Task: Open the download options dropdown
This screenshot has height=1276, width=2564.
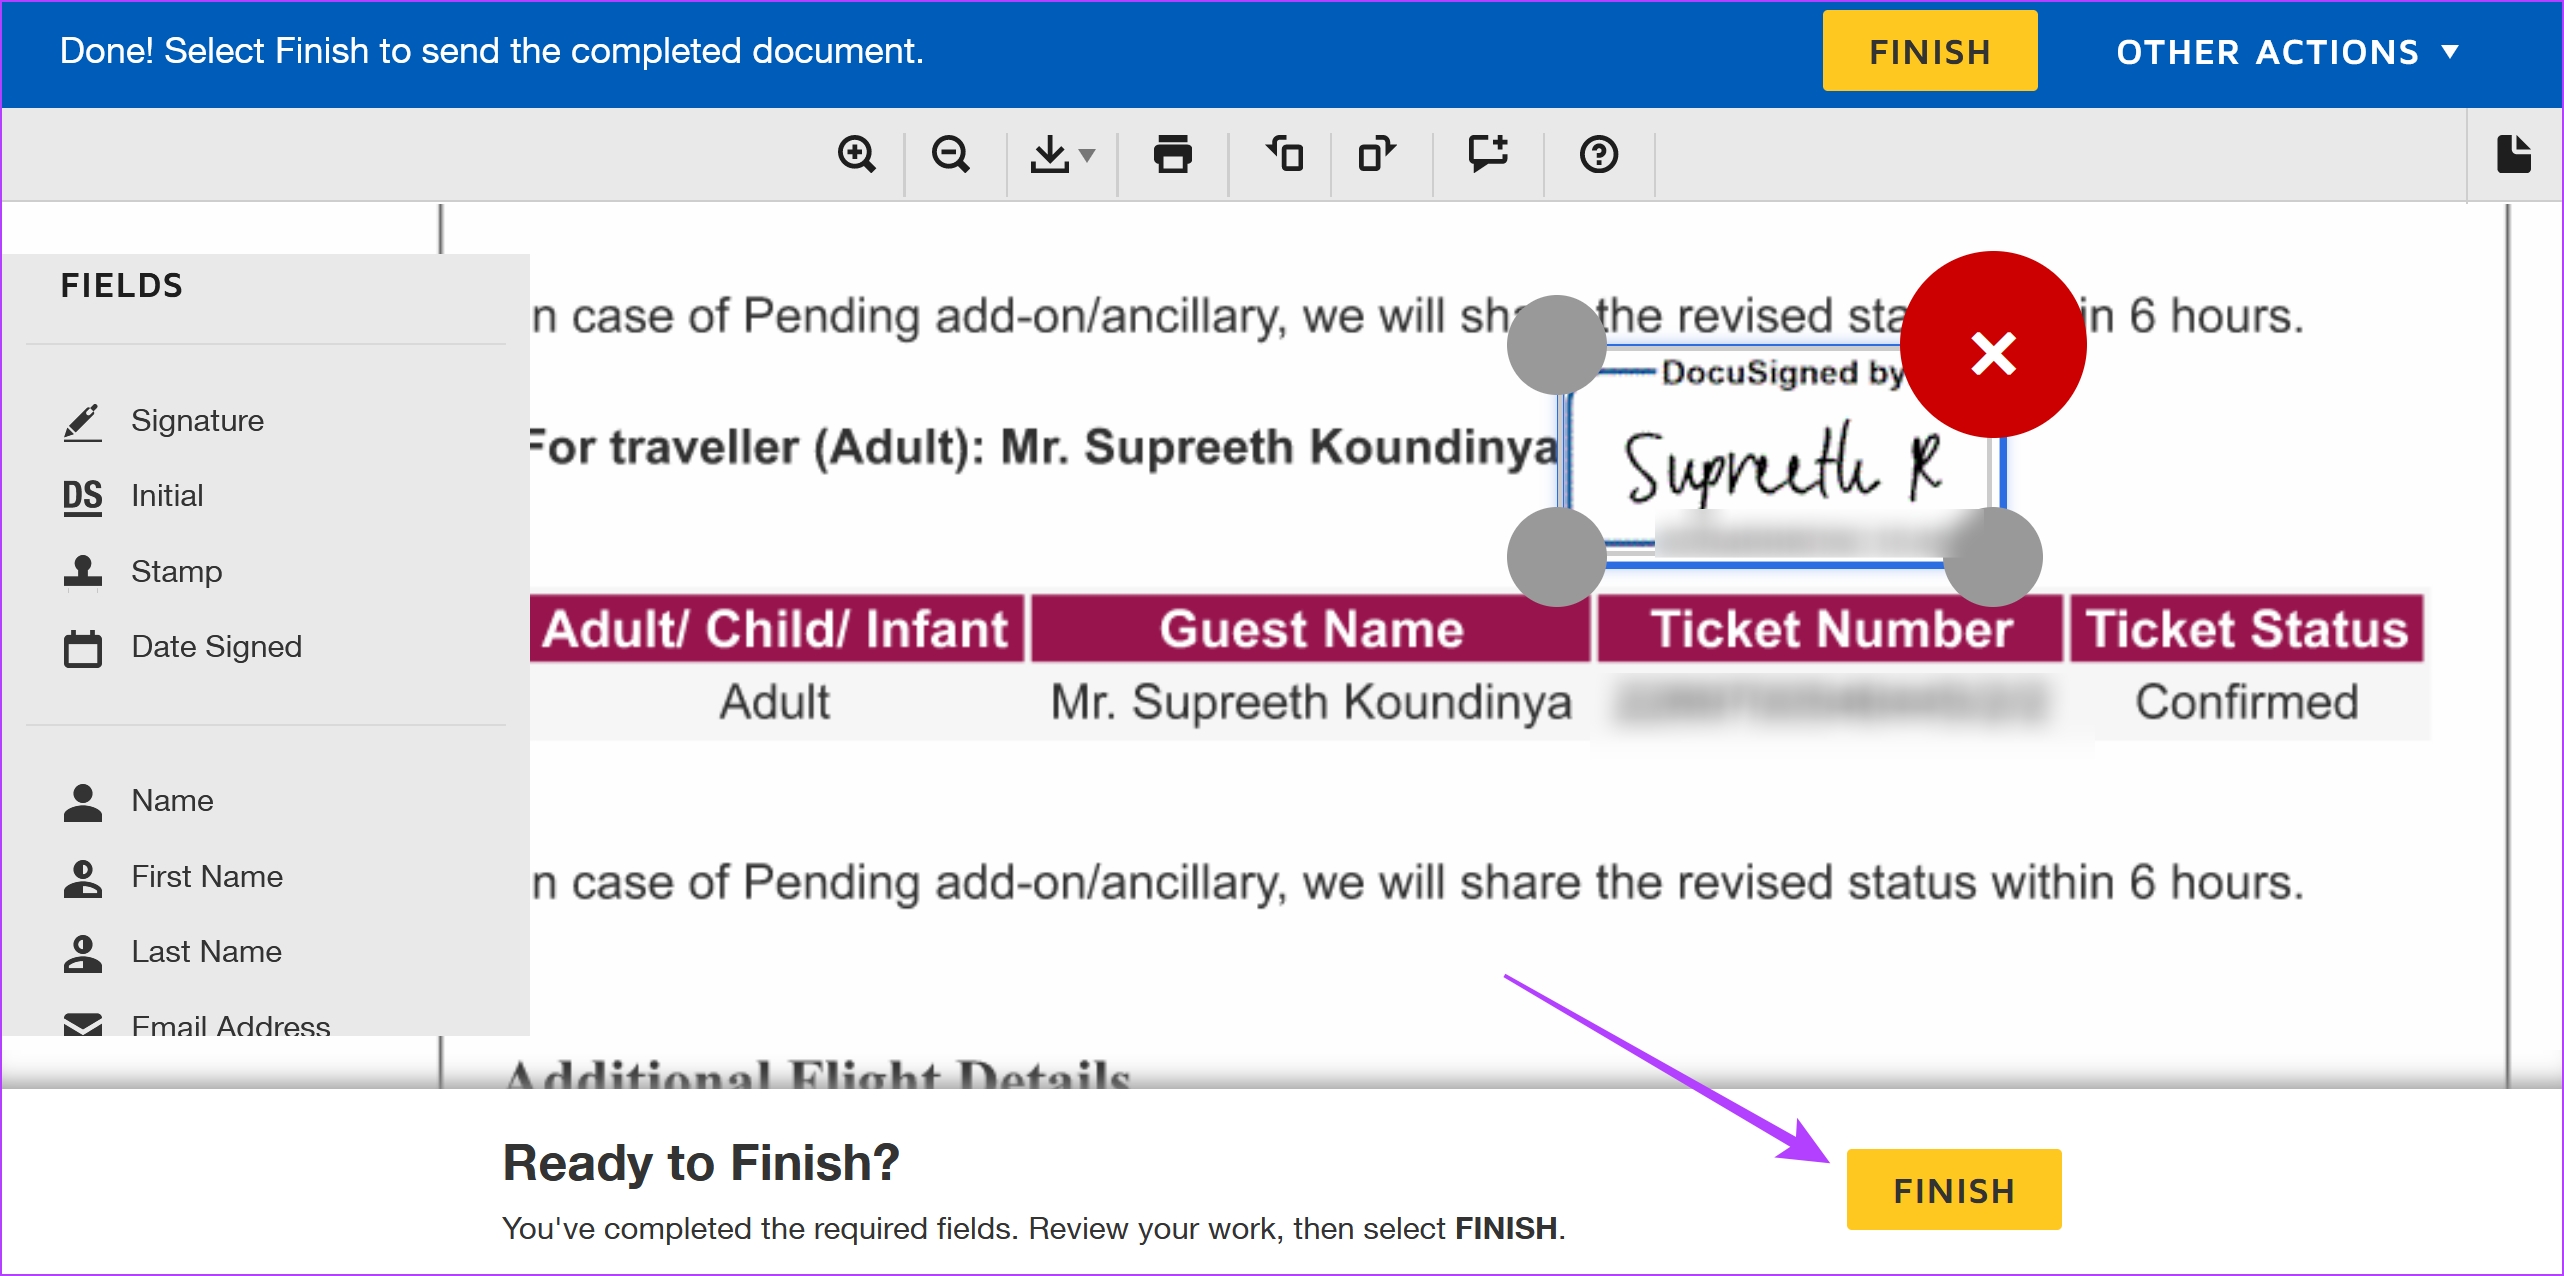Action: [1062, 155]
